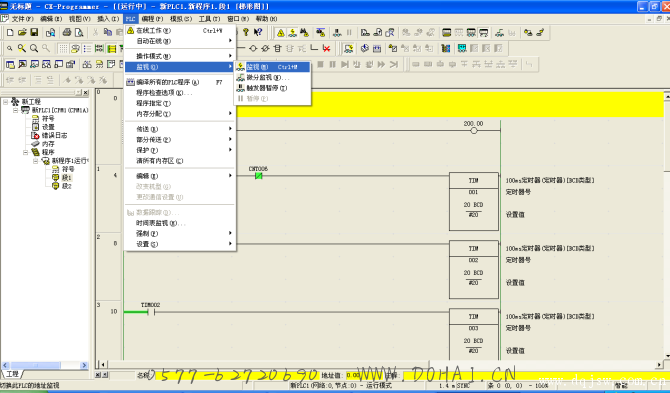
Task: Open the 工具 menu in menu bar
Action: [x=209, y=19]
